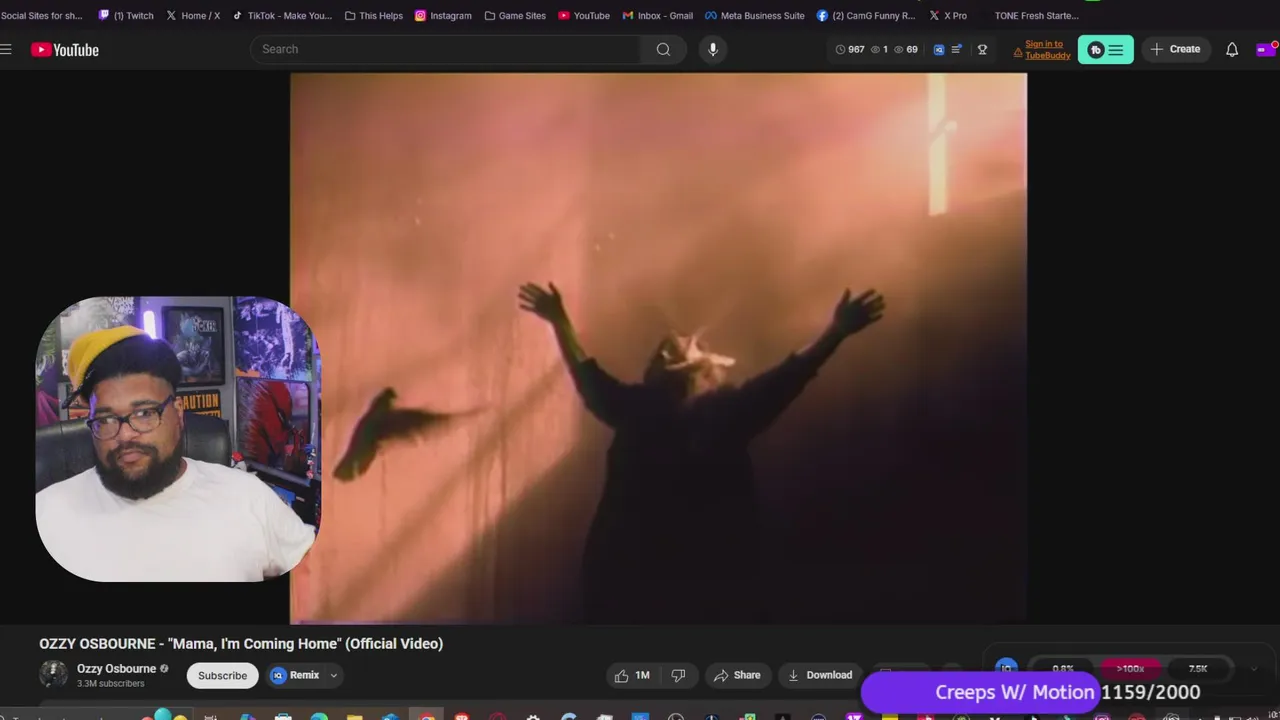Screen dimensions: 1280x720
Task: Start voice search with the microphone icon
Action: click(x=712, y=49)
